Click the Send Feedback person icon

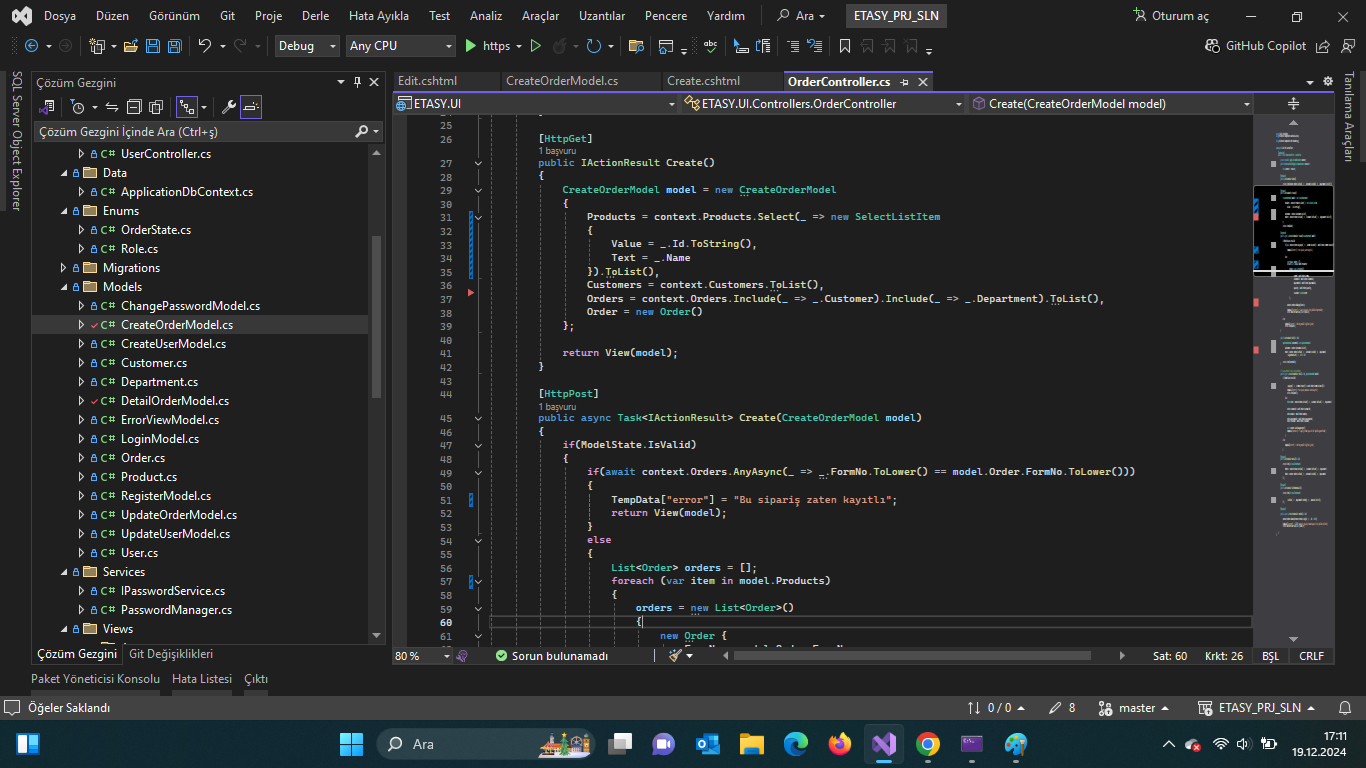pyautogui.click(x=1346, y=46)
